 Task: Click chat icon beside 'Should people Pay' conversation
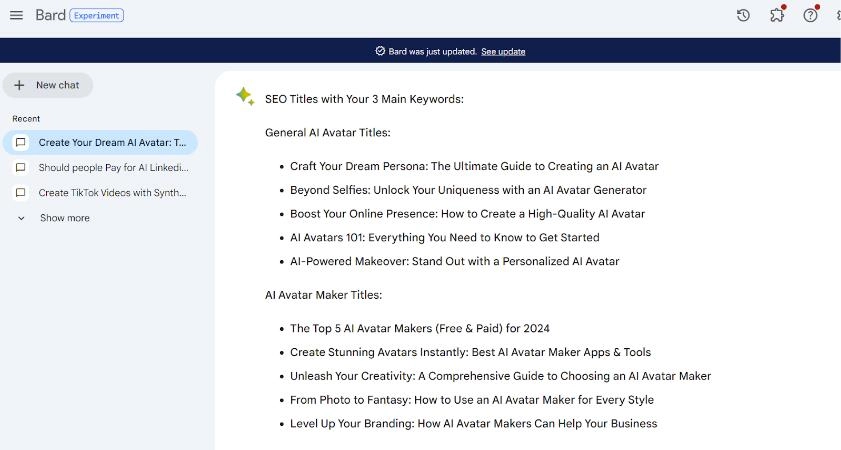[x=21, y=168]
